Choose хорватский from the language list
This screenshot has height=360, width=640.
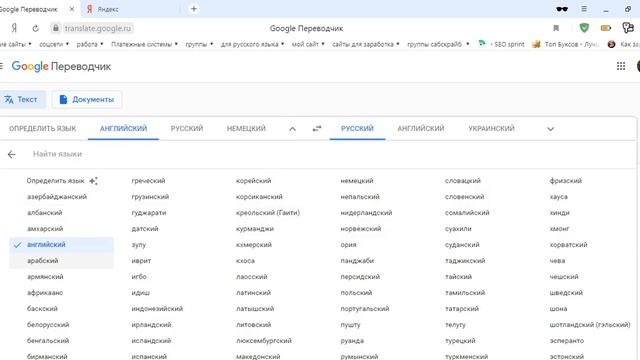pyautogui.click(x=568, y=244)
